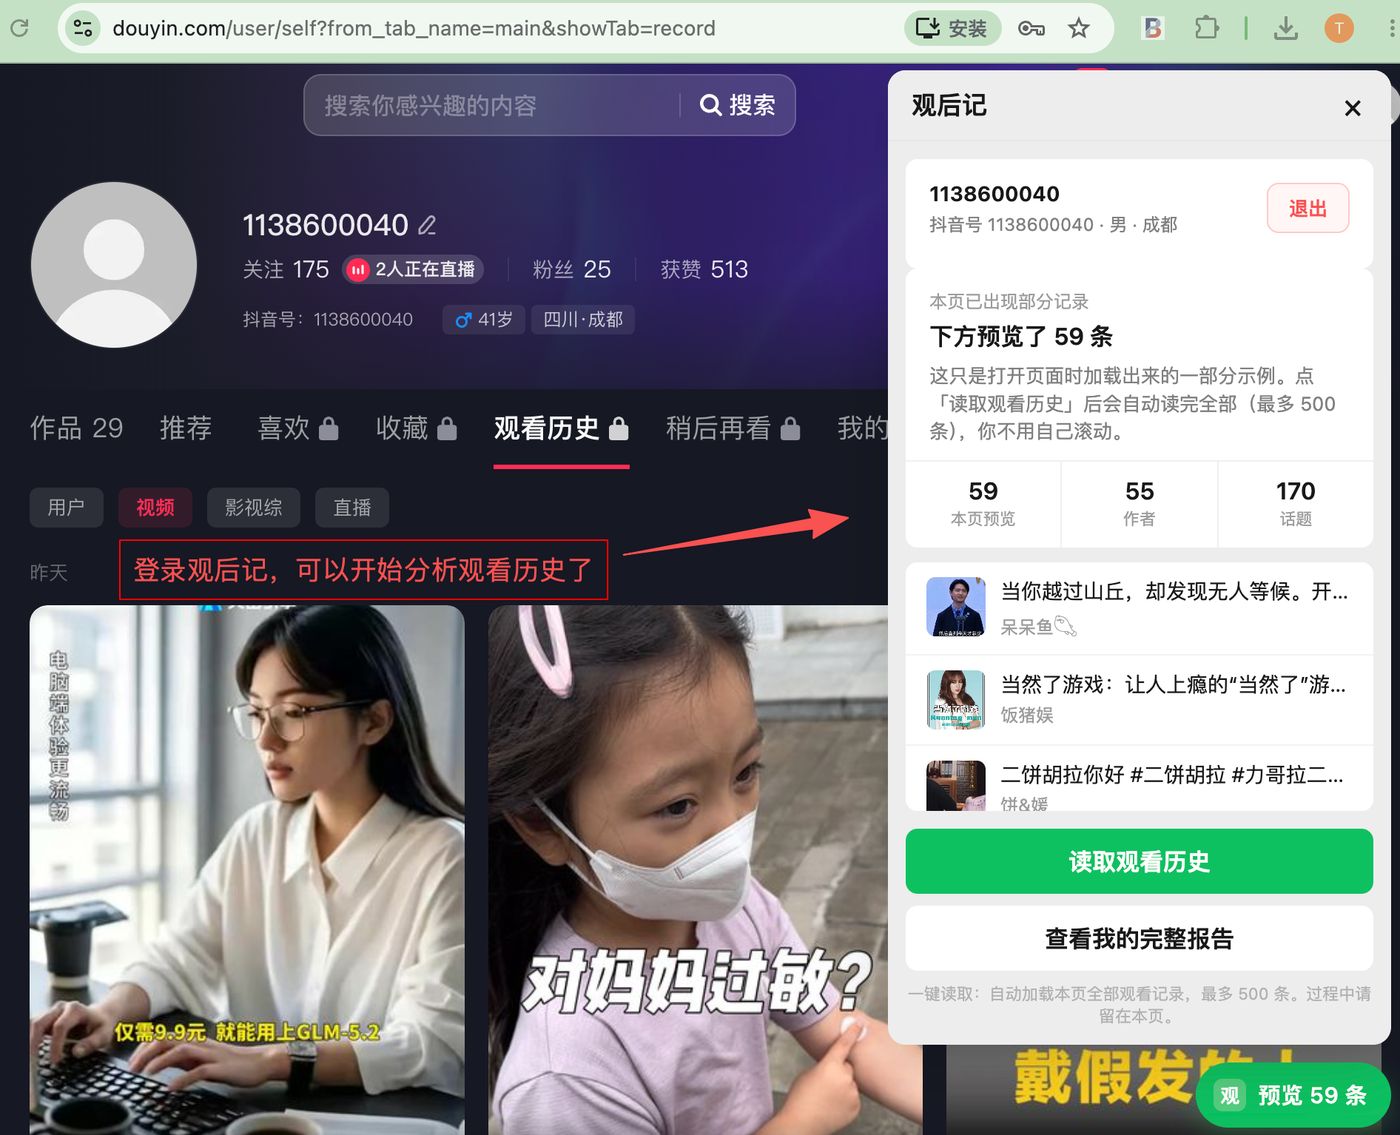Close the 观后记 panel with X
Image resolution: width=1400 pixels, height=1135 pixels.
1352,108
